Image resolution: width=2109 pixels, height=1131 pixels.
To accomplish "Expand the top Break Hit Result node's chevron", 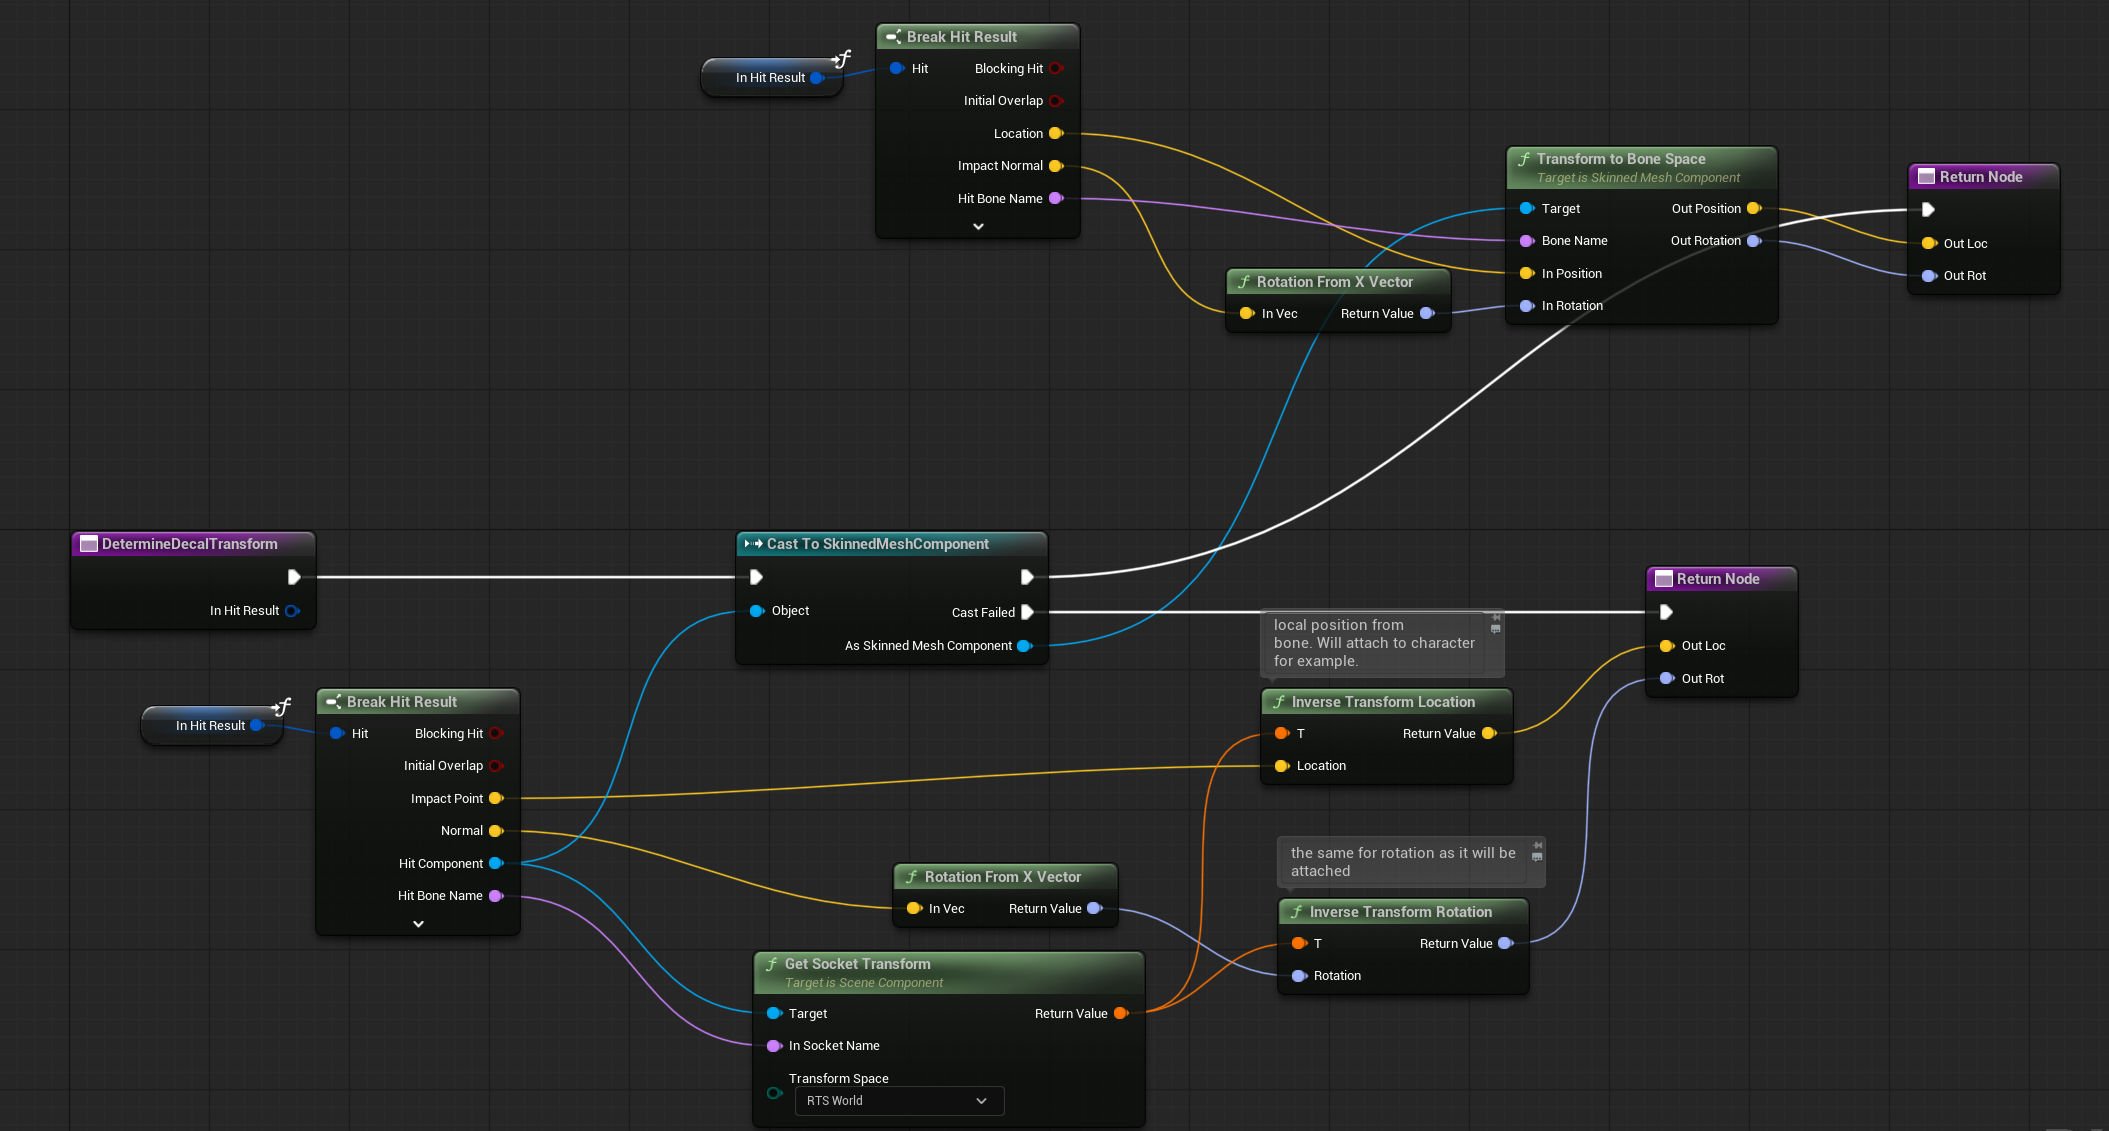I will coord(978,226).
